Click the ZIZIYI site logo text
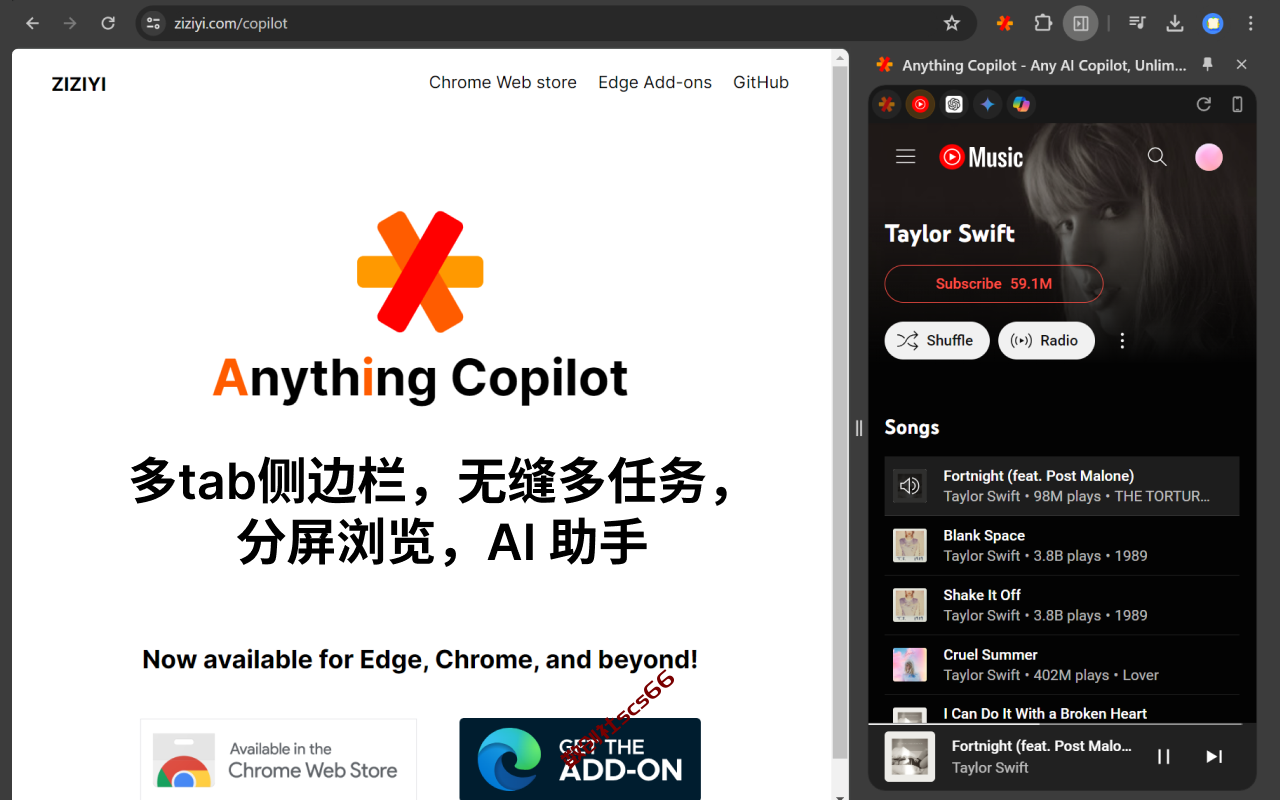 coord(79,84)
